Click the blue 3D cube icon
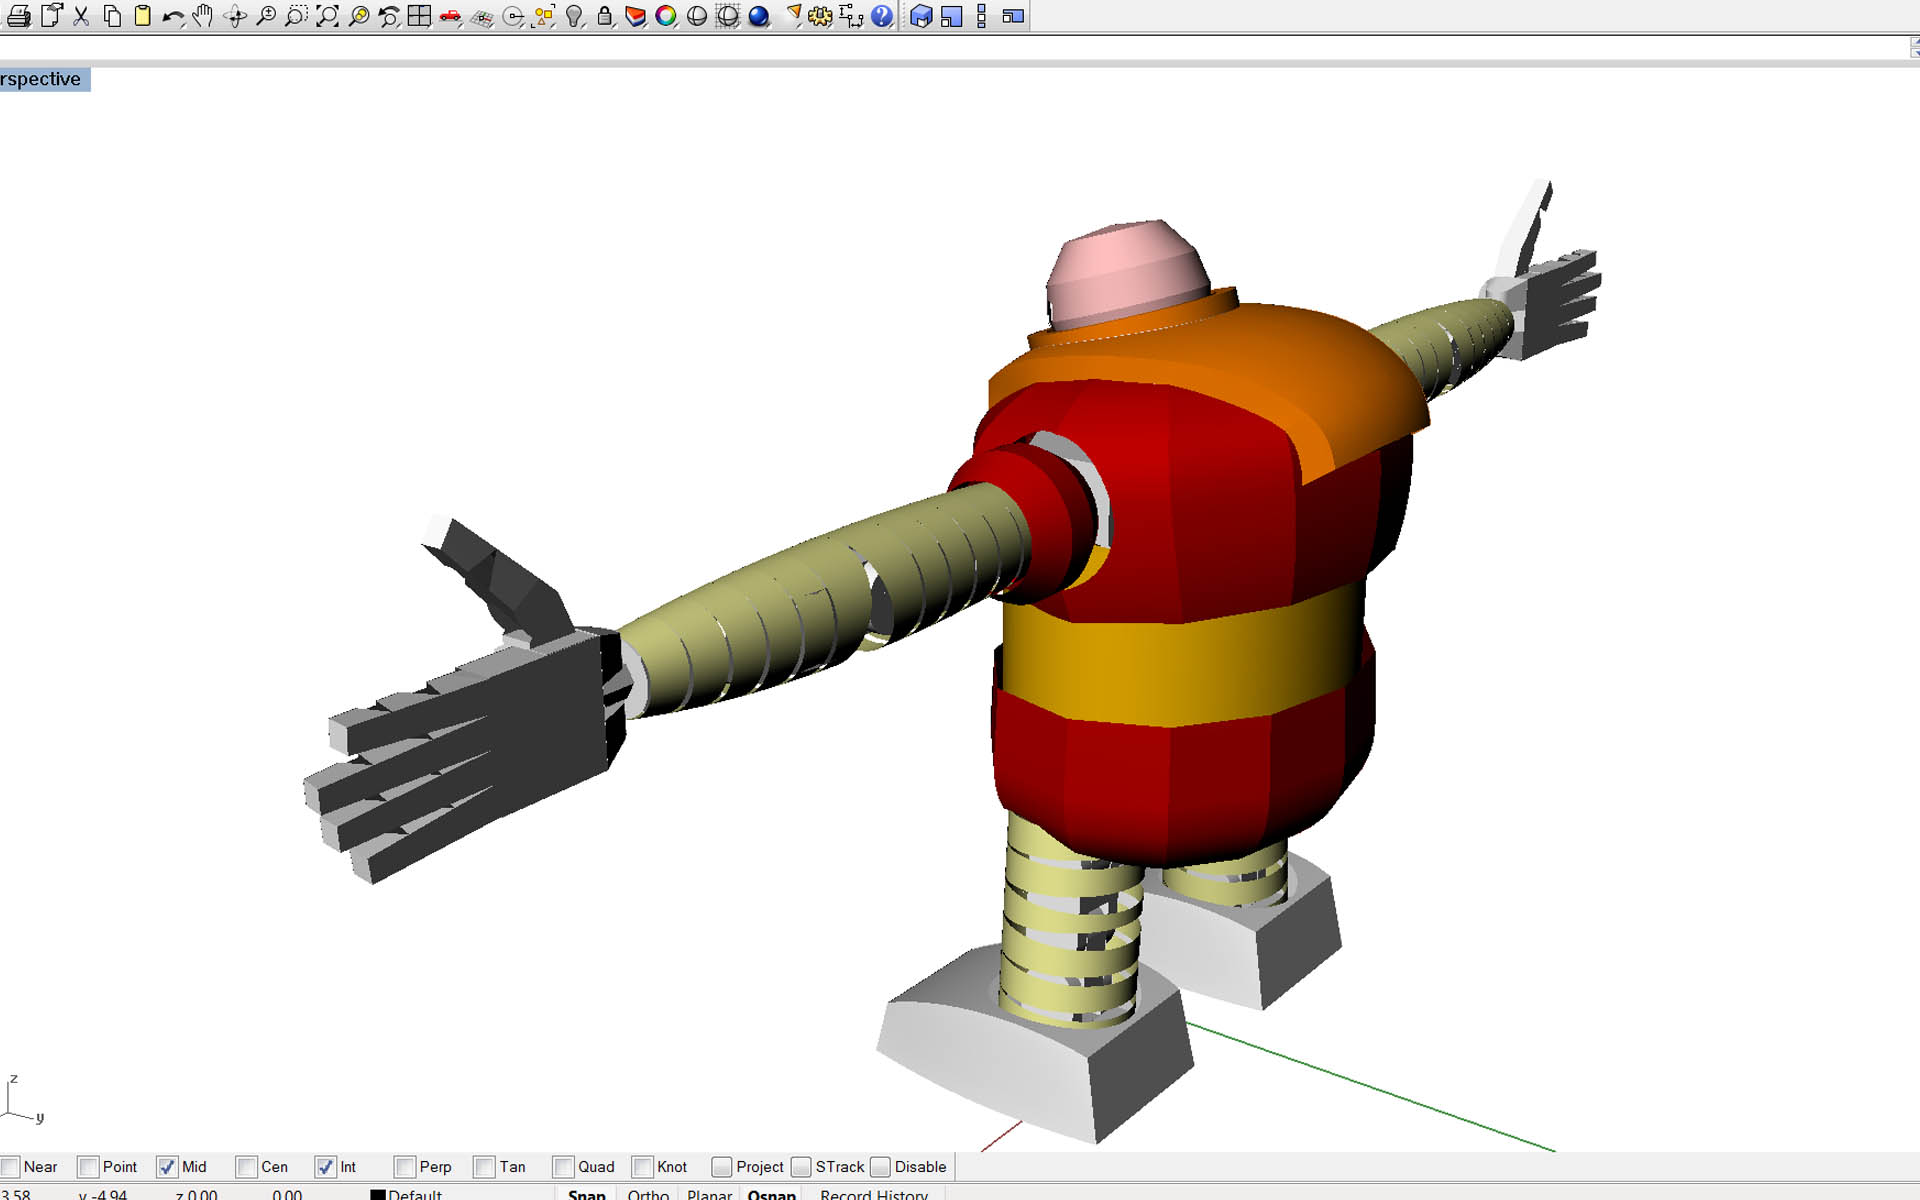The width and height of the screenshot is (1920, 1200). coord(921,16)
